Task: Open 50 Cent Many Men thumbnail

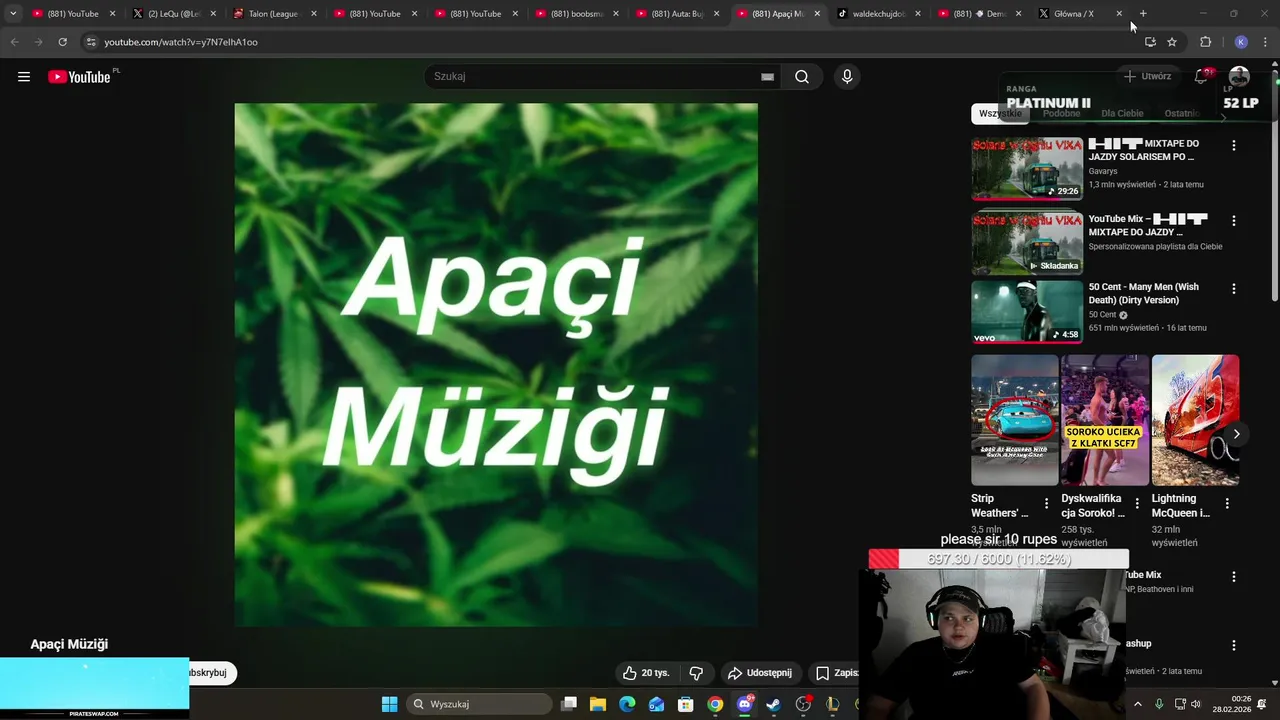Action: point(1027,311)
